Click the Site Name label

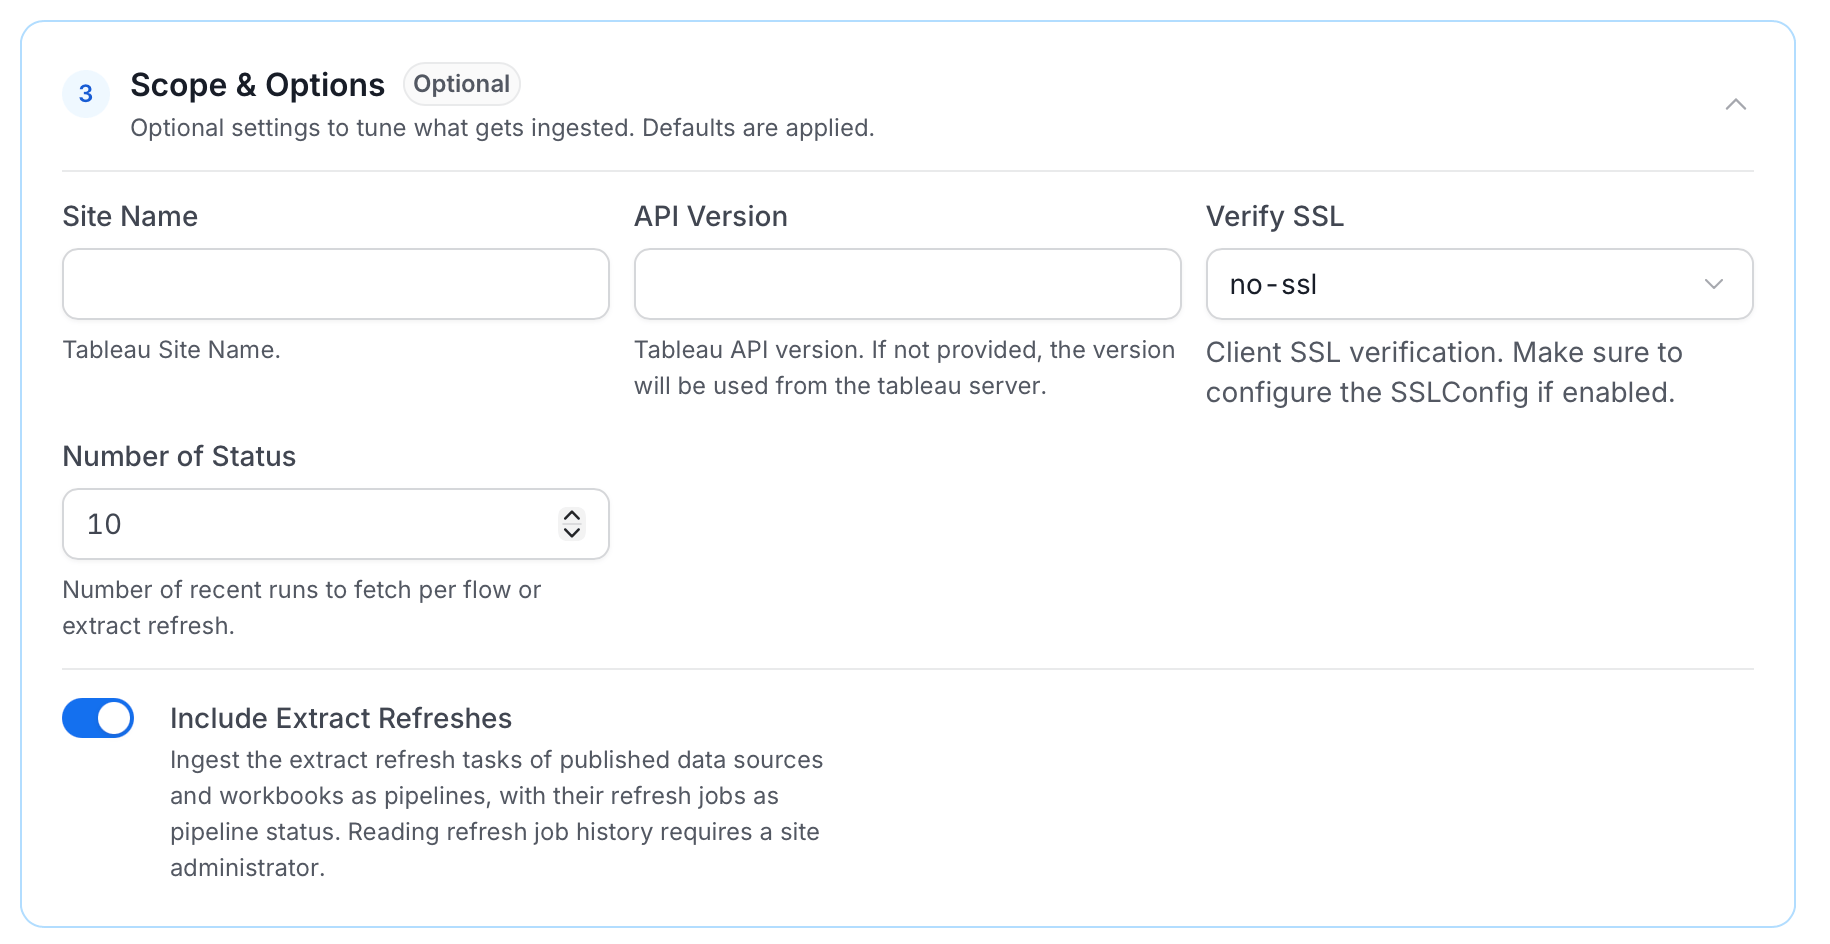(130, 216)
